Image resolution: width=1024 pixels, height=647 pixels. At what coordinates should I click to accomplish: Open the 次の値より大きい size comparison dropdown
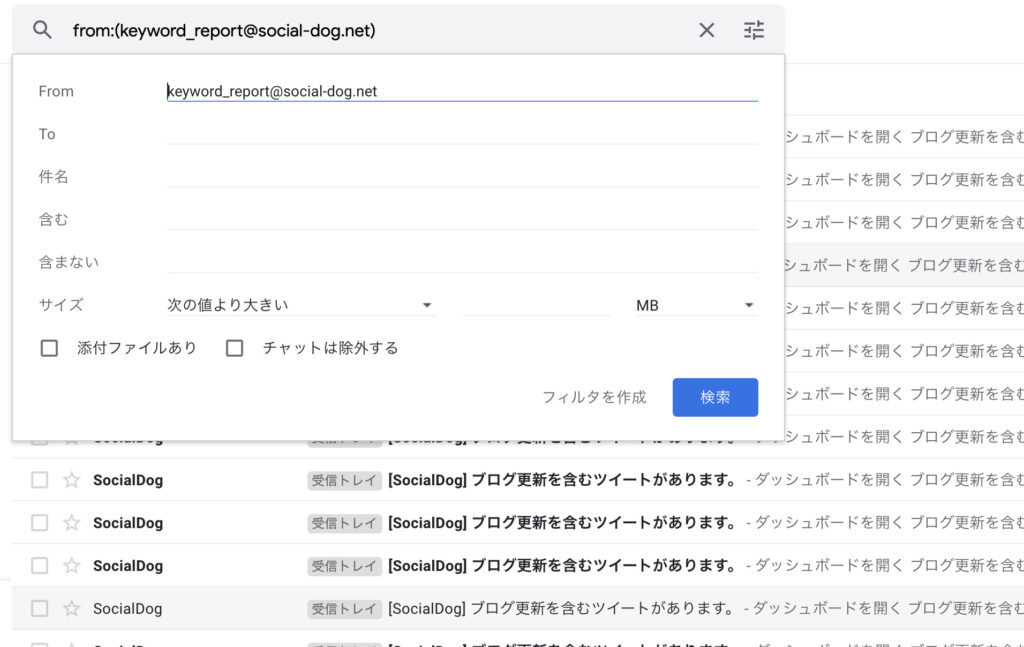[x=301, y=305]
